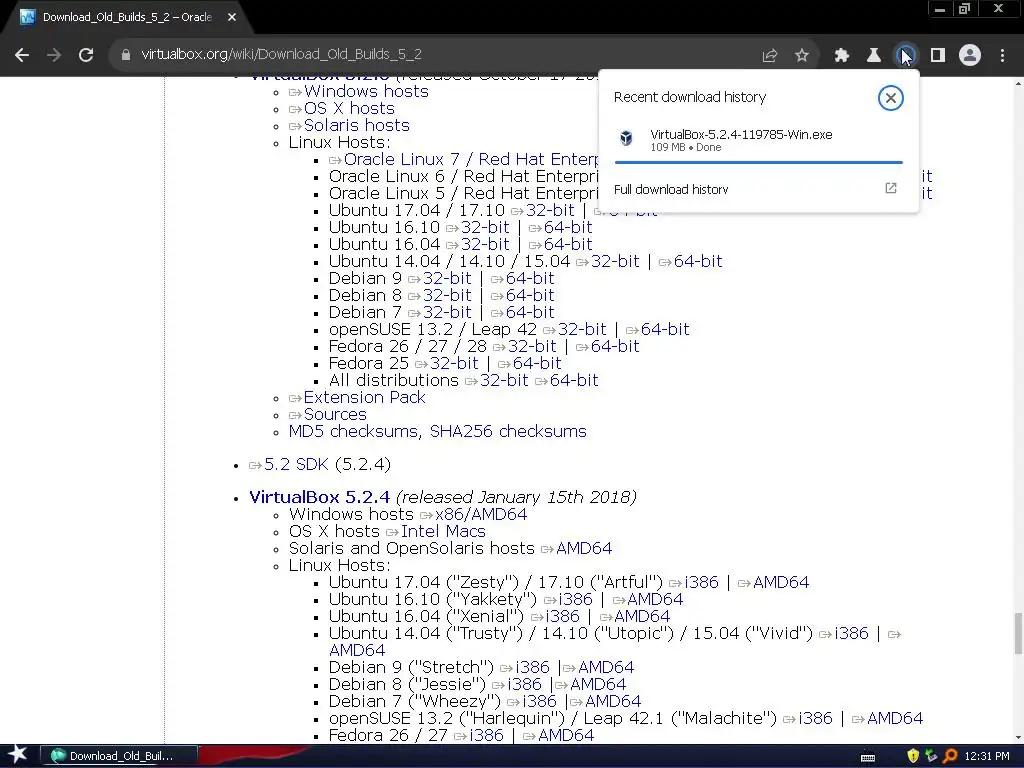1024x768 pixels.
Task: Open Fedora 25 64-bit link
Action: click(x=537, y=363)
